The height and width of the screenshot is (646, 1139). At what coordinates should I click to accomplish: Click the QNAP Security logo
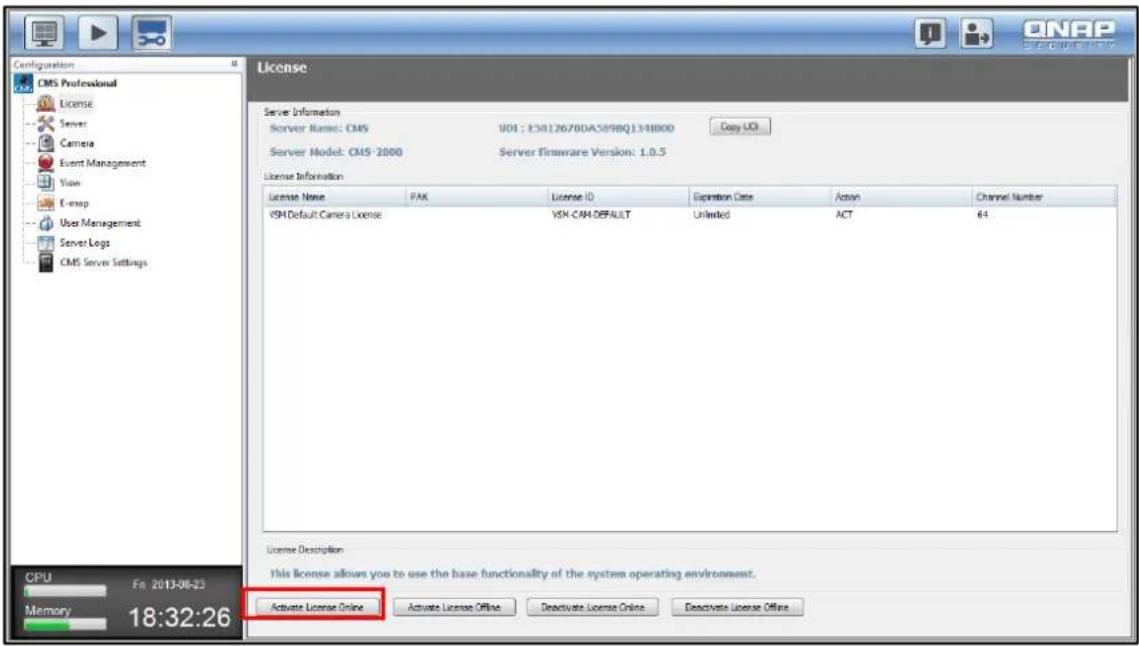coord(1069,33)
